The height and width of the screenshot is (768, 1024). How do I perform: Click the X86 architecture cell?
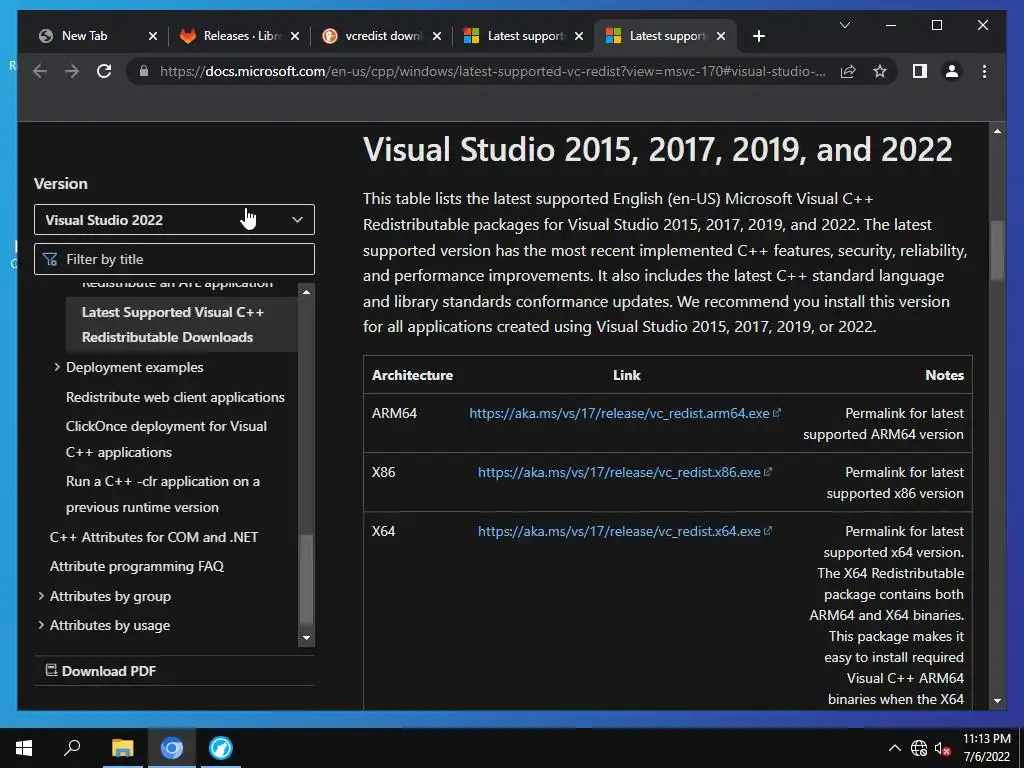[383, 472]
